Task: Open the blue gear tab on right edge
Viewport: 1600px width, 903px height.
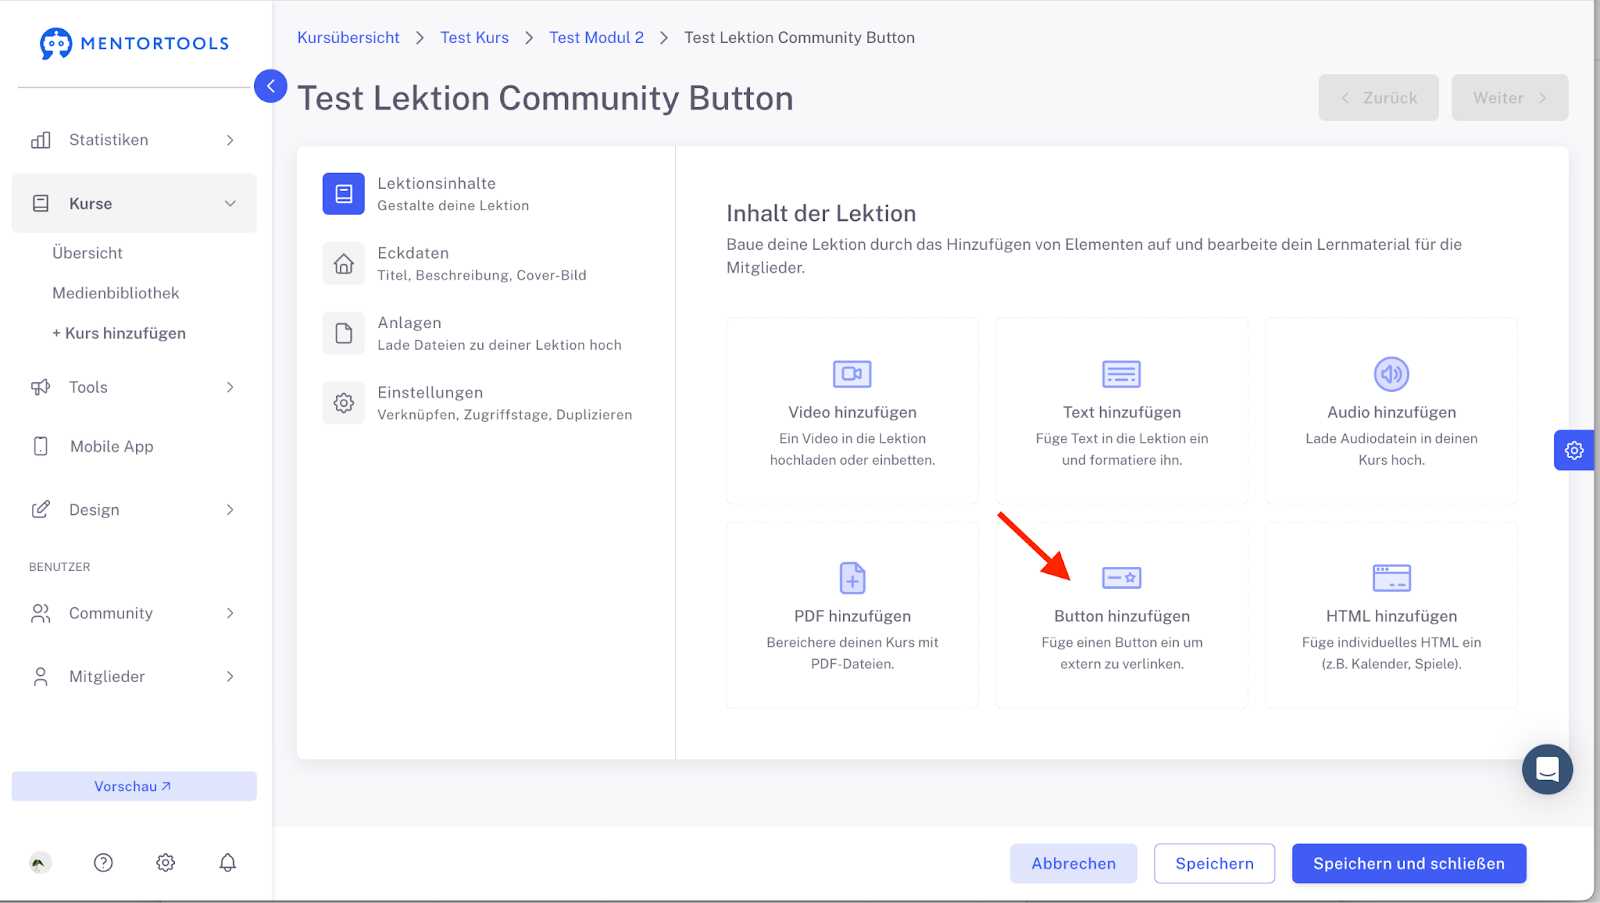Action: coord(1574,451)
